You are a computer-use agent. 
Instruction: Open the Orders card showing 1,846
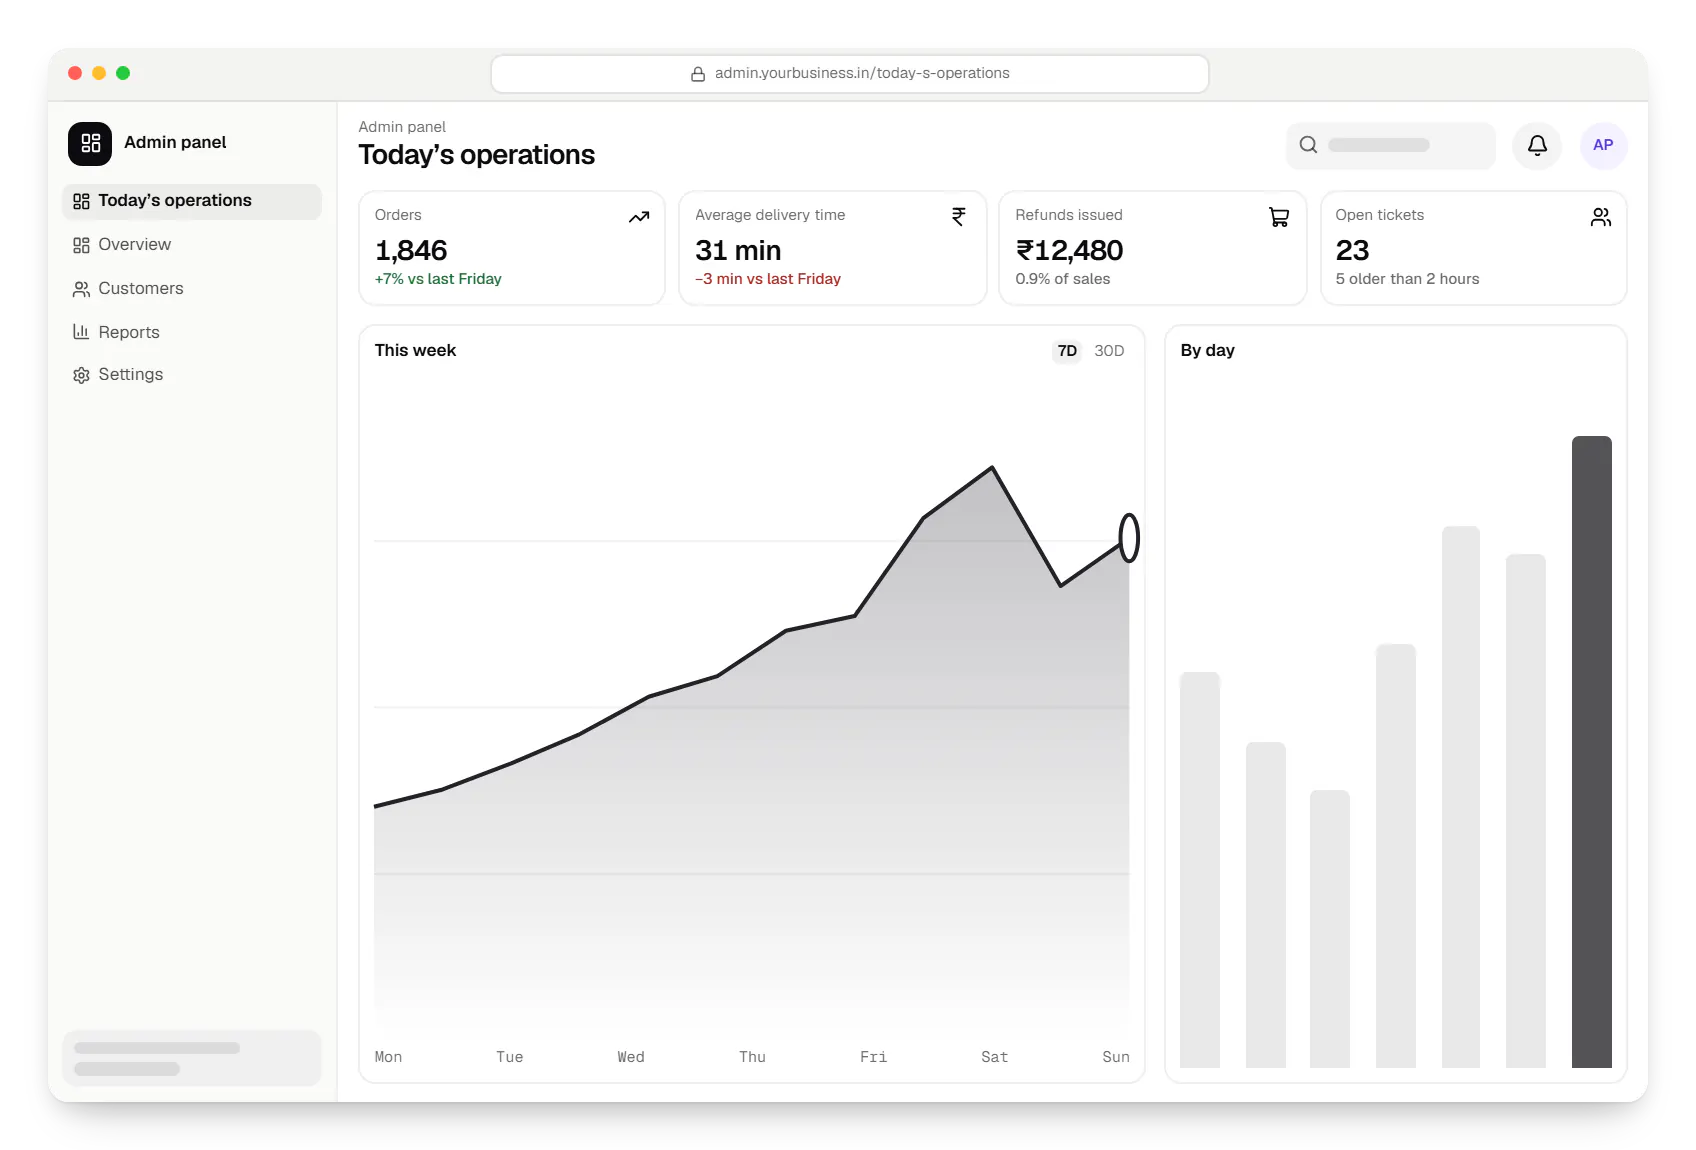(512, 248)
